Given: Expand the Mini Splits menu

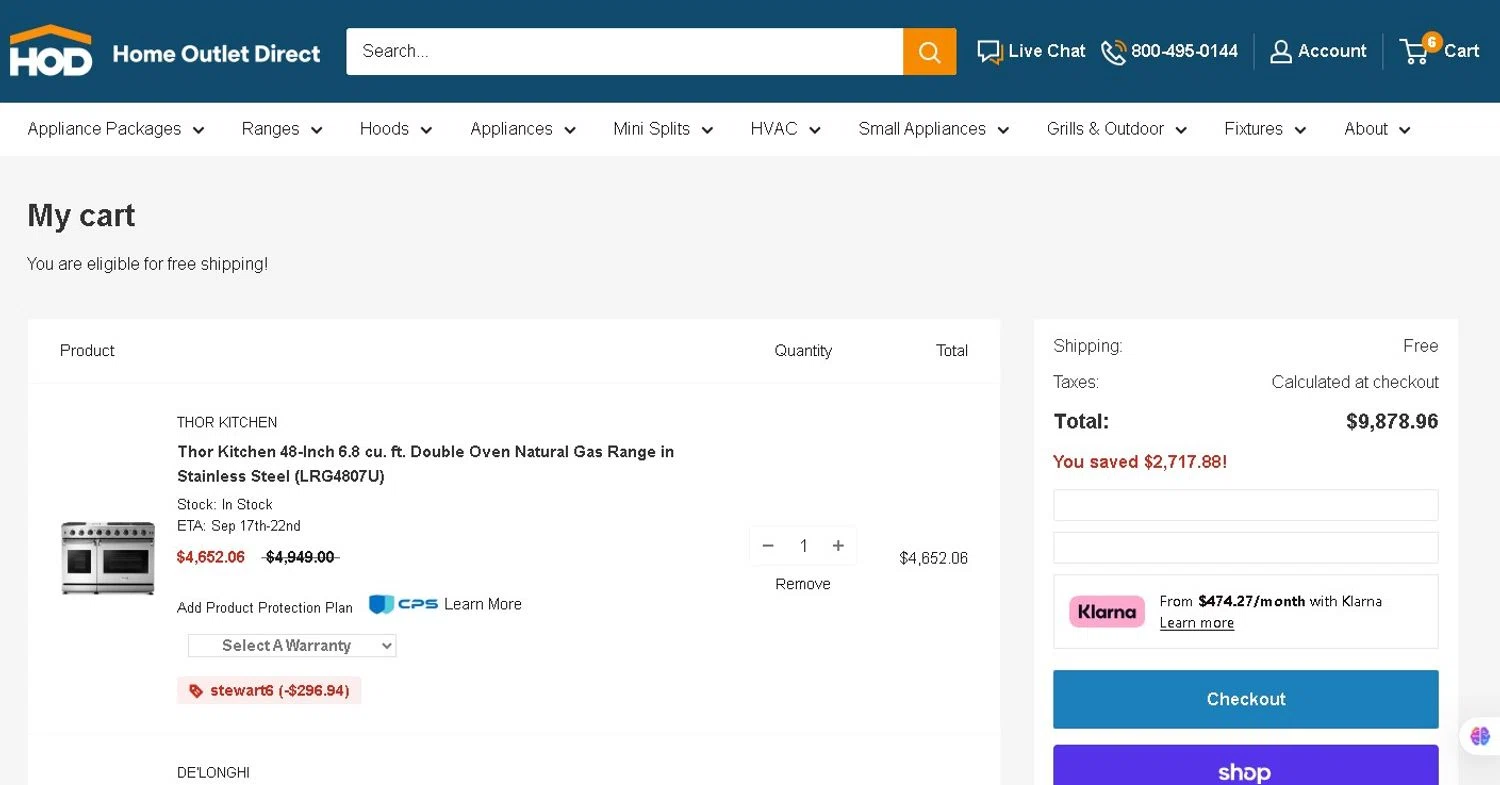Looking at the screenshot, I should tap(663, 129).
